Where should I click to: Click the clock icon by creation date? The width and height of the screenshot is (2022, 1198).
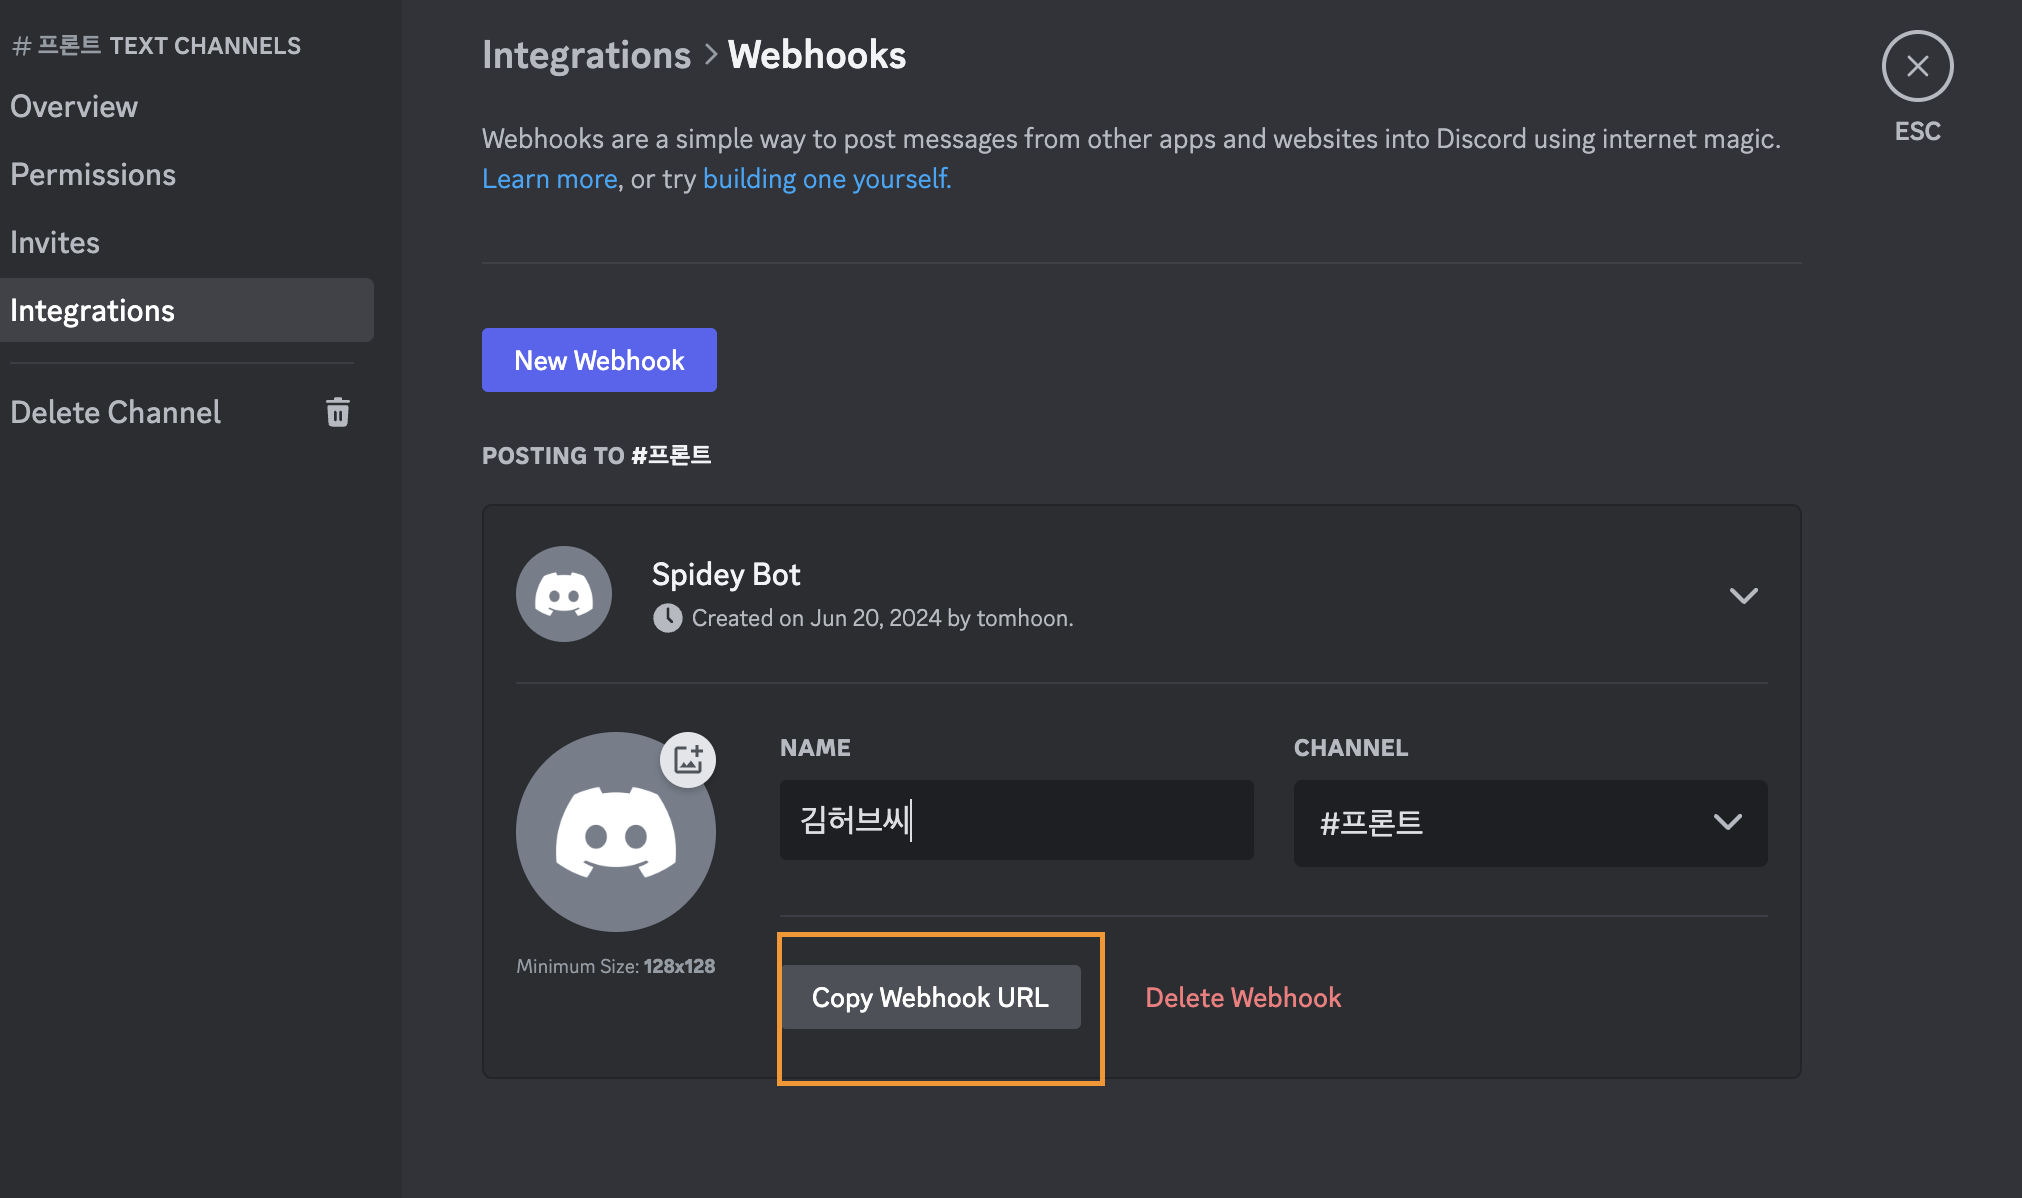[667, 618]
